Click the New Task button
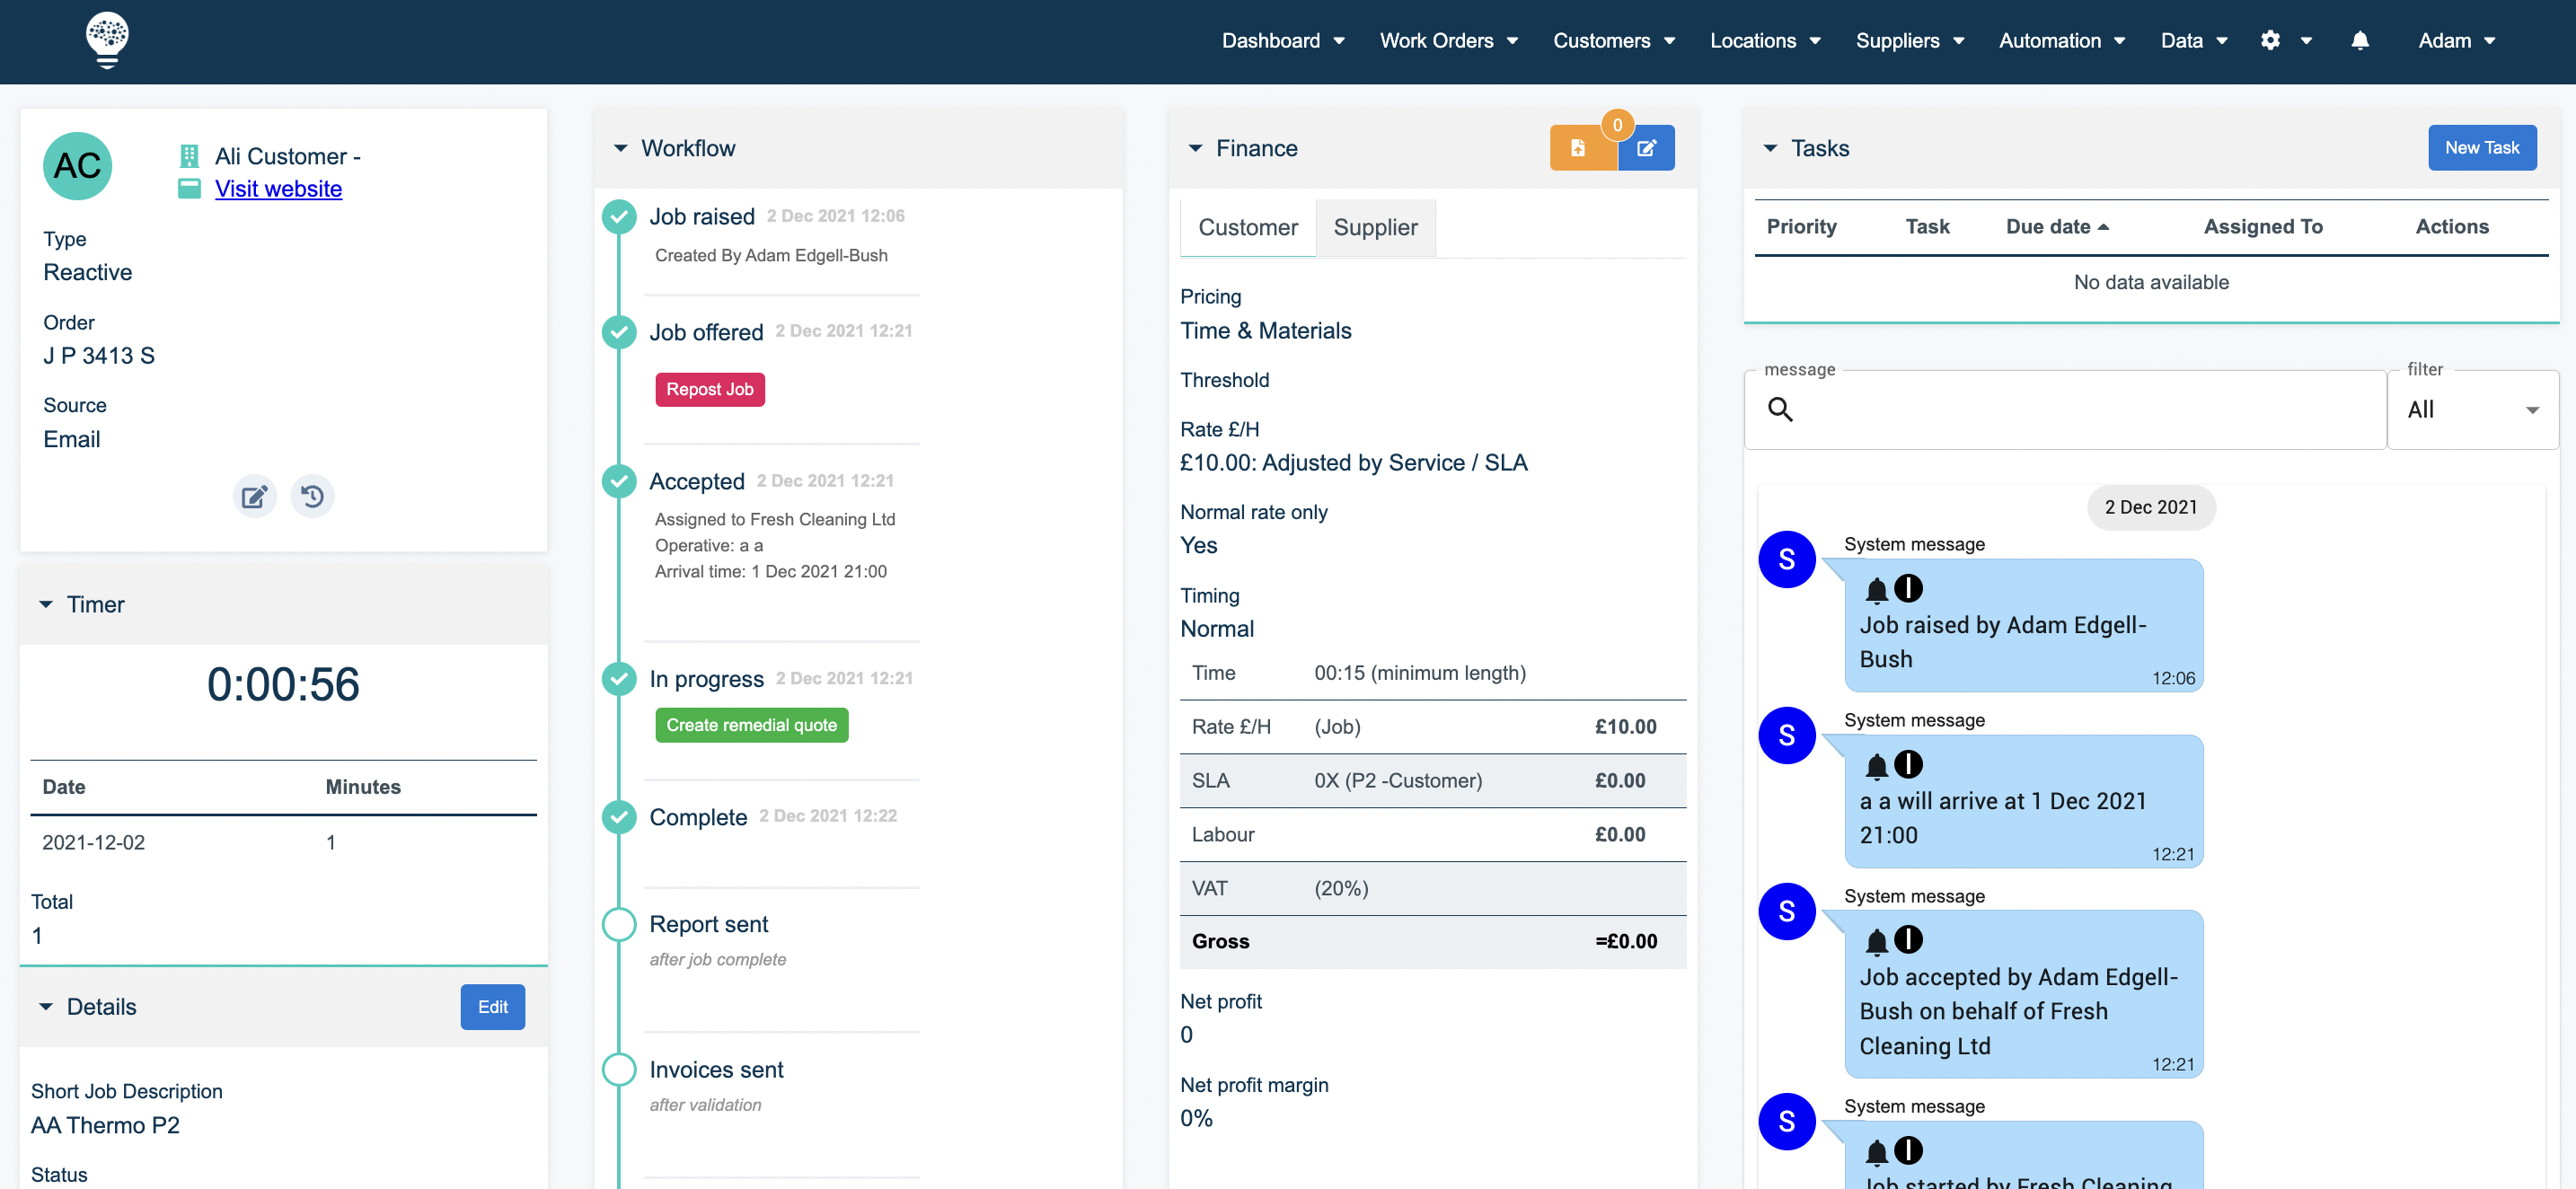Viewport: 2576px width, 1189px height. [2482, 147]
